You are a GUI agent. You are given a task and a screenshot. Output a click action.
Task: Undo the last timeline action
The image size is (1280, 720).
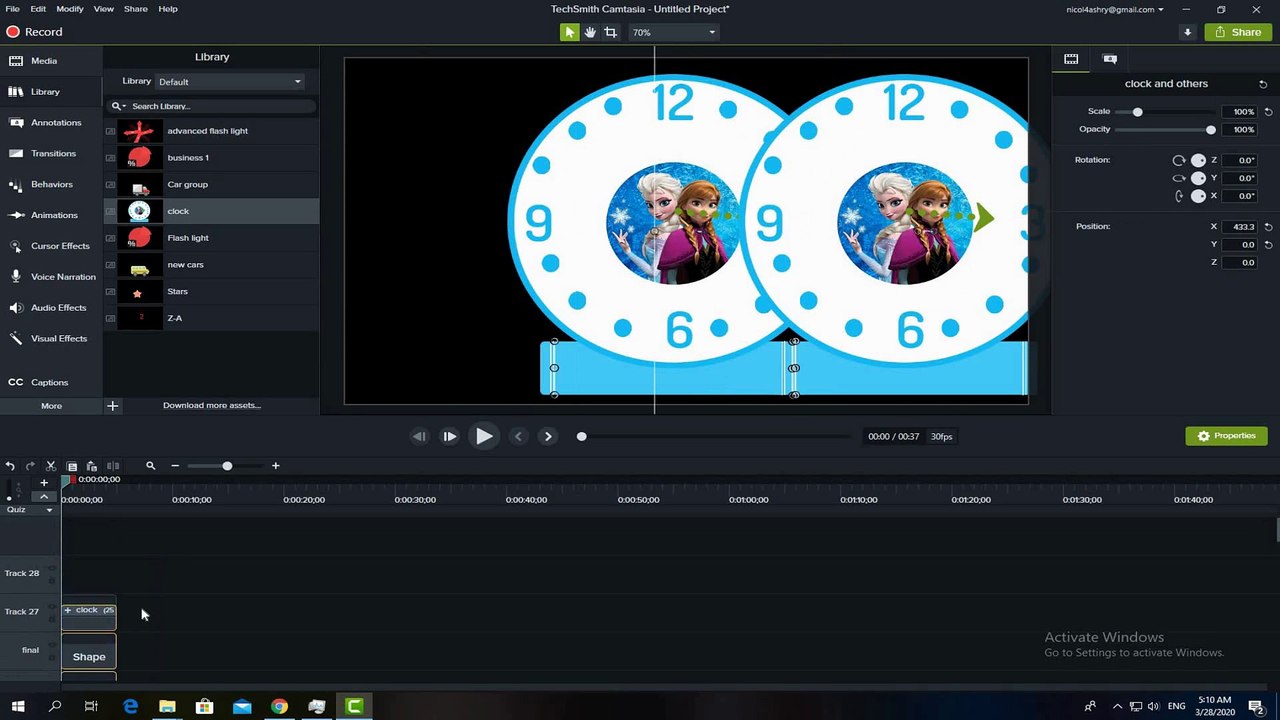10,466
